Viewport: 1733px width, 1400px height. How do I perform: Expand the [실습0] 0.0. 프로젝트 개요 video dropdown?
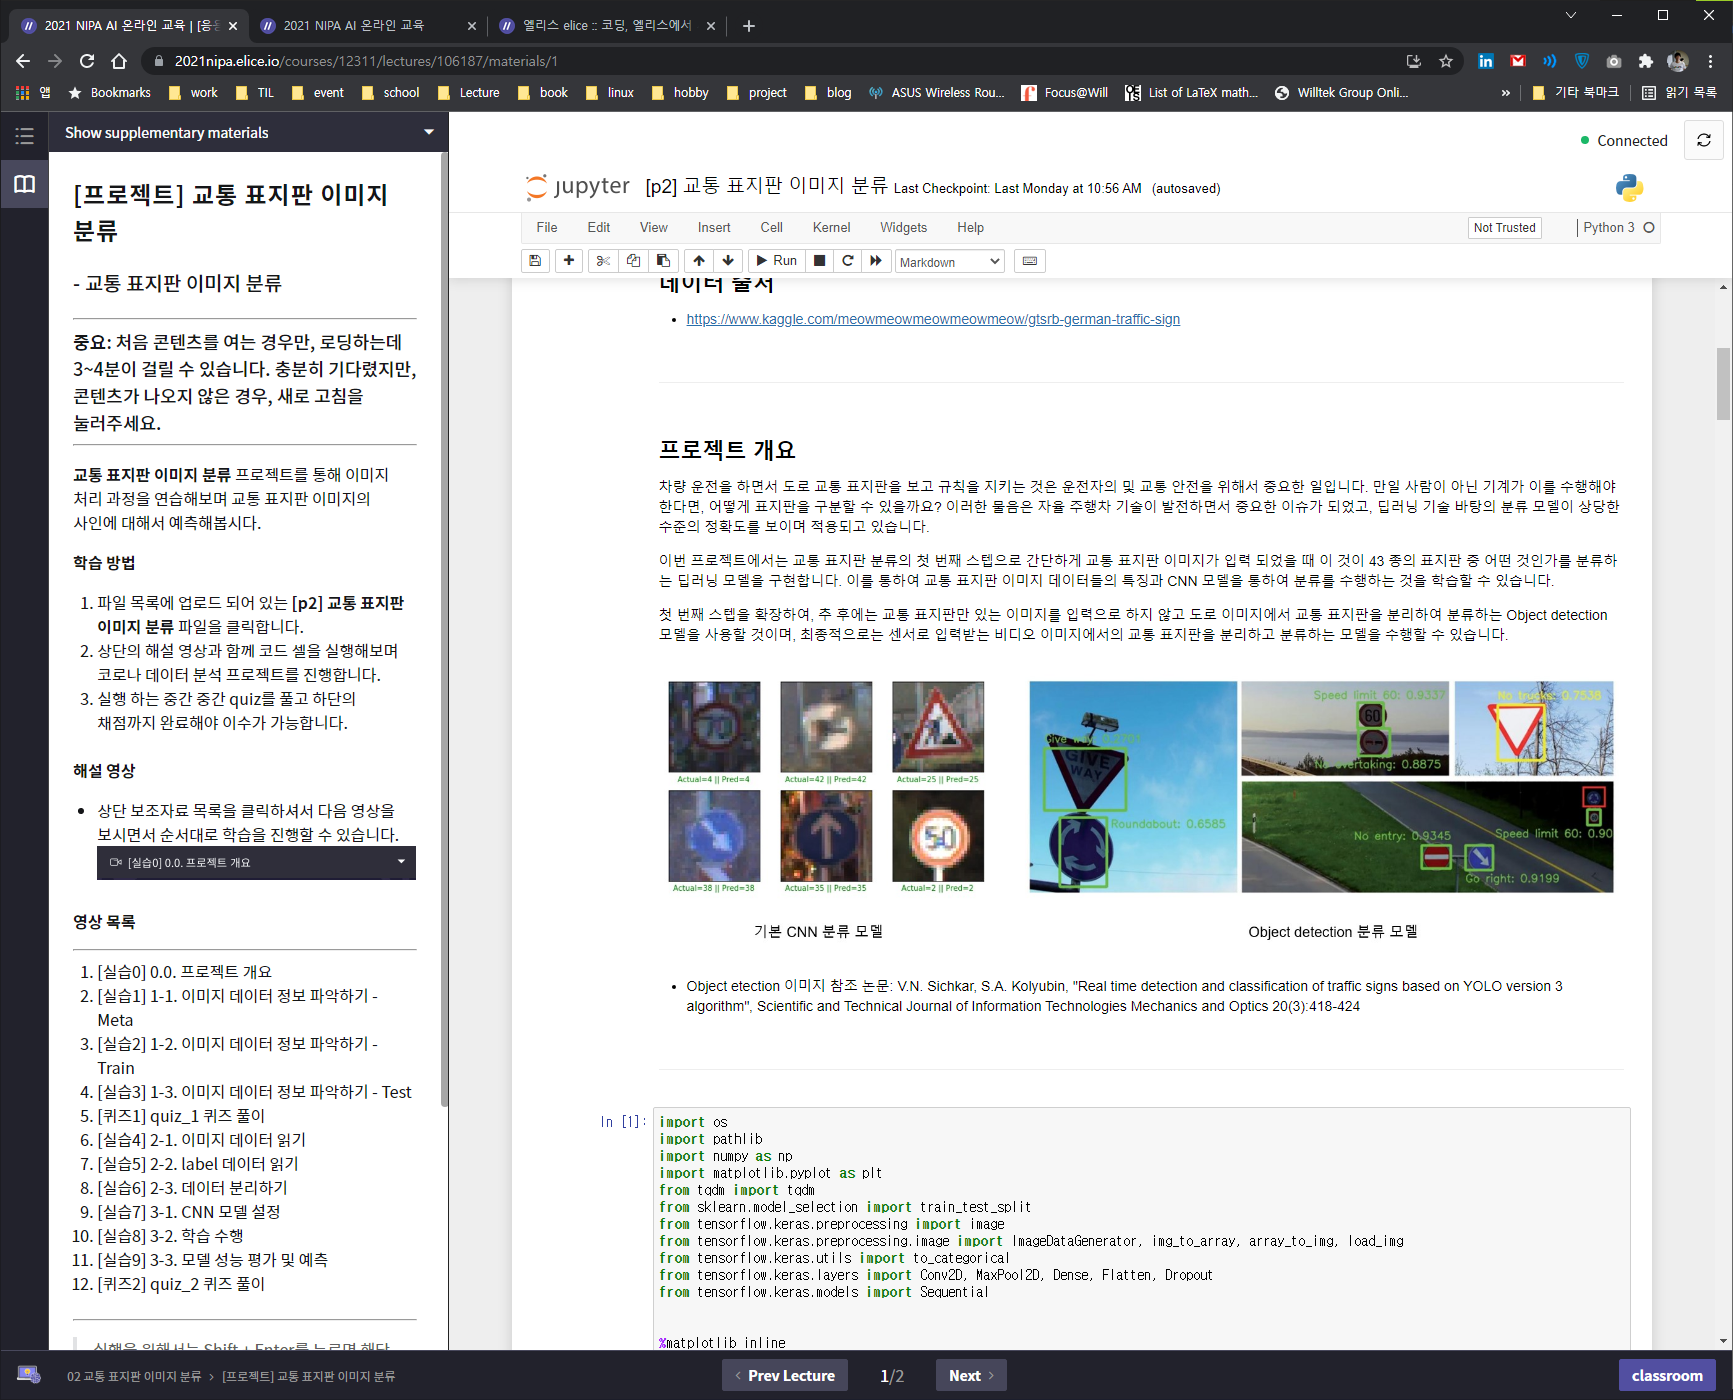coord(256,862)
